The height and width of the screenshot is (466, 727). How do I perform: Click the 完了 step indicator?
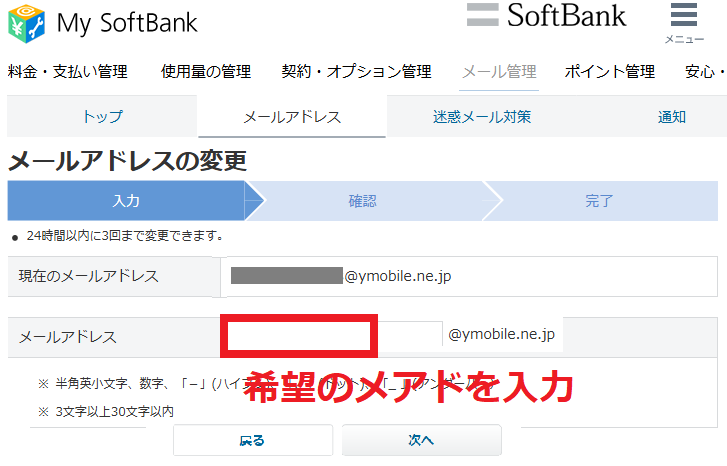pos(599,201)
